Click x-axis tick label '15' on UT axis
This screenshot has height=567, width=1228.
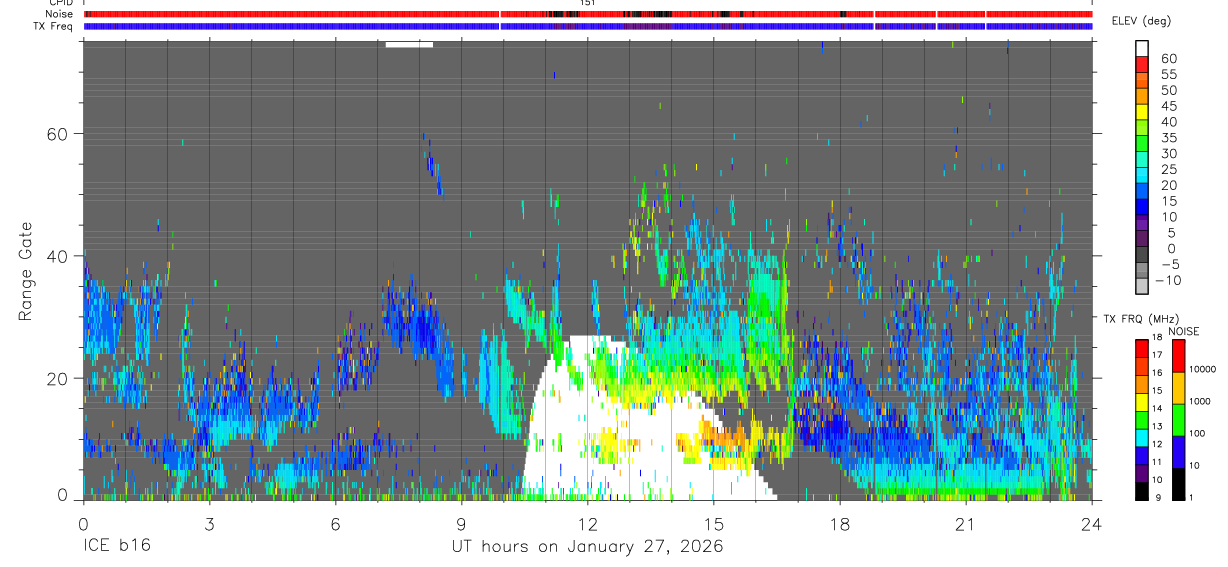click(x=713, y=524)
